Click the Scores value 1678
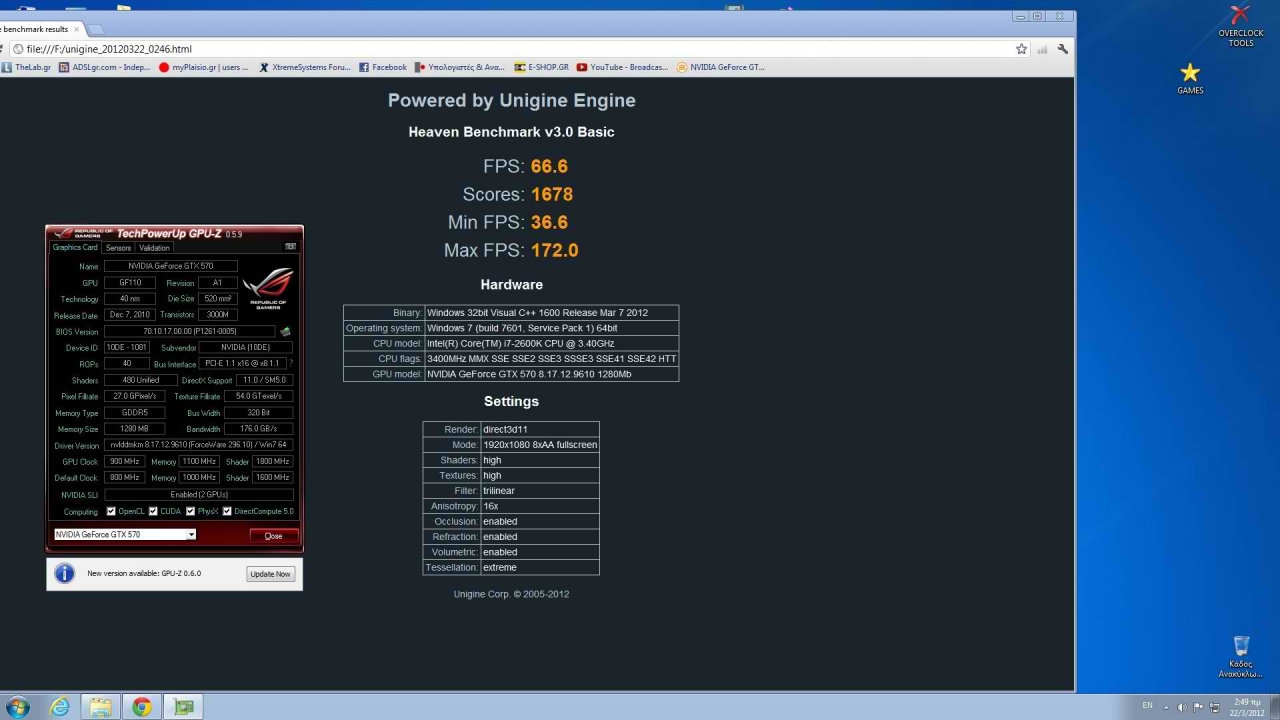The image size is (1280, 720). (552, 195)
